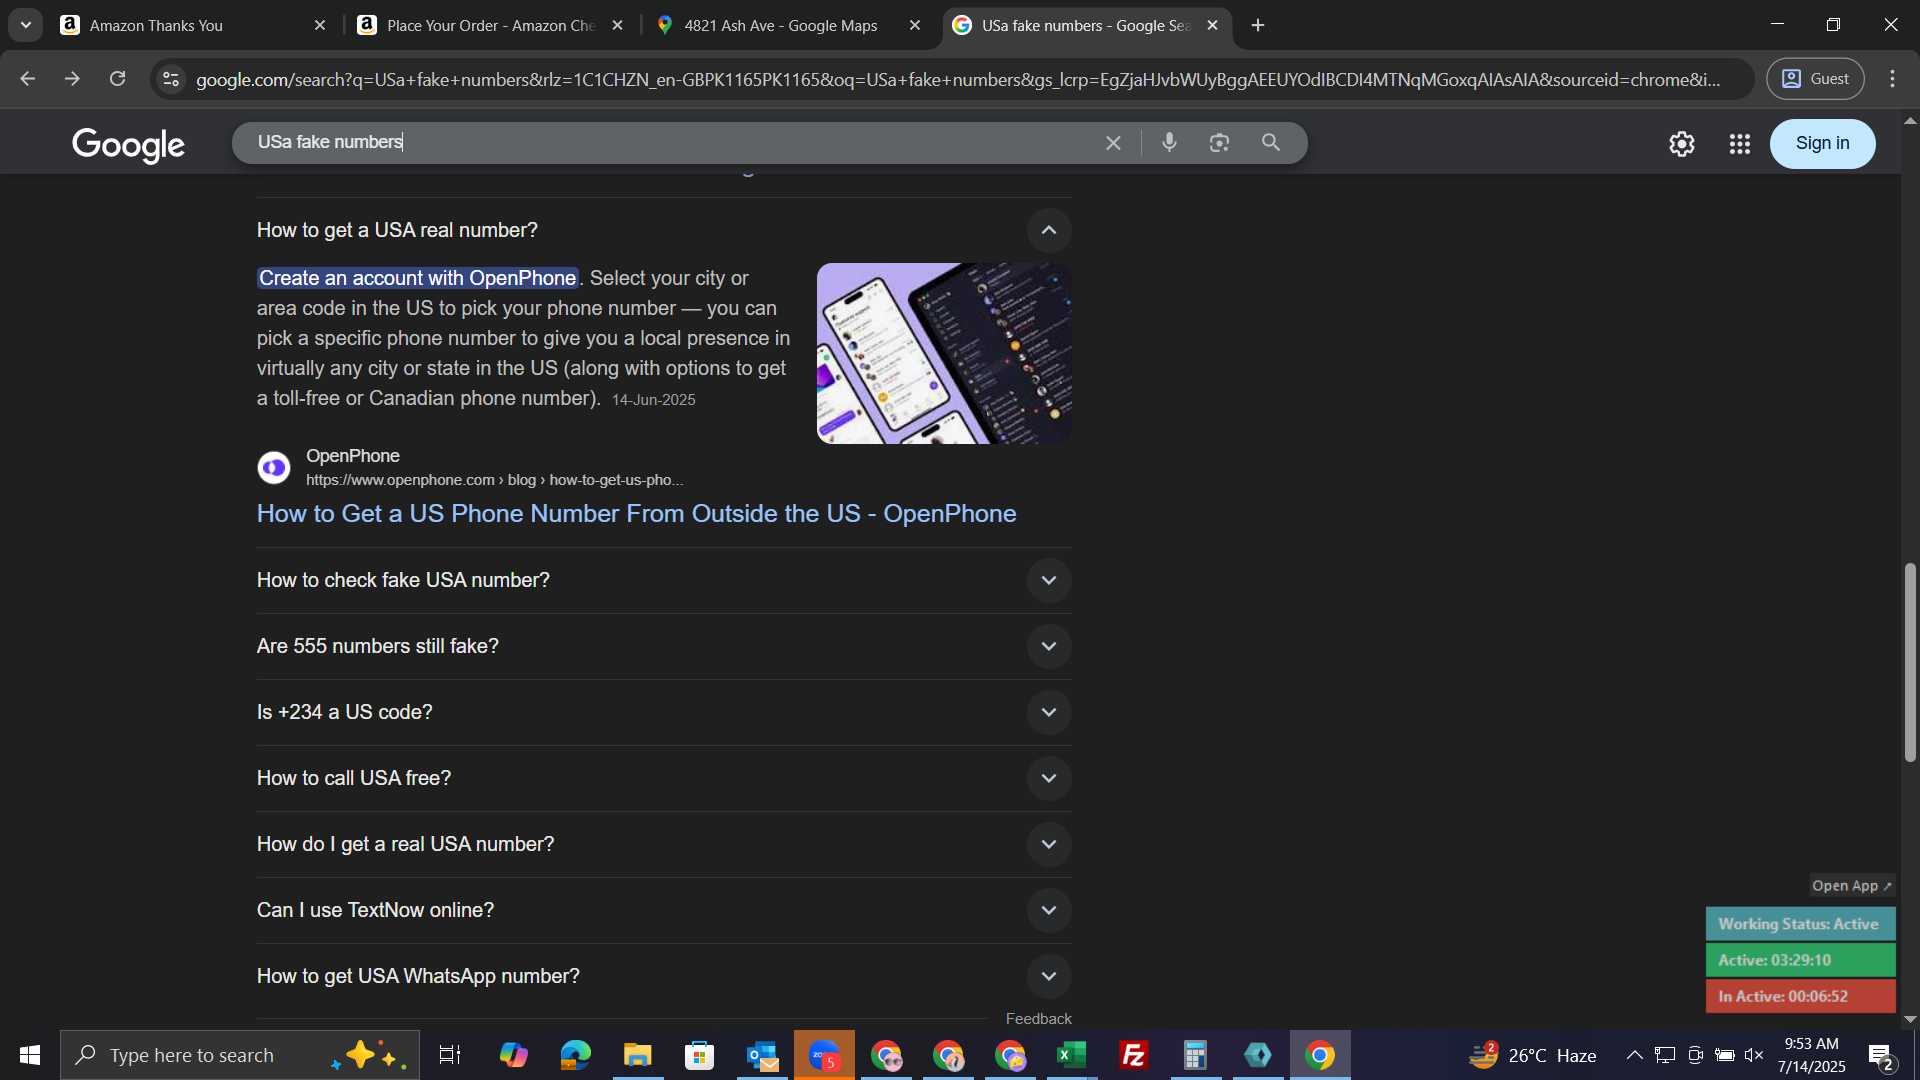Click the Working Status: Active indicator
This screenshot has height=1080, width=1920.
pos(1800,924)
